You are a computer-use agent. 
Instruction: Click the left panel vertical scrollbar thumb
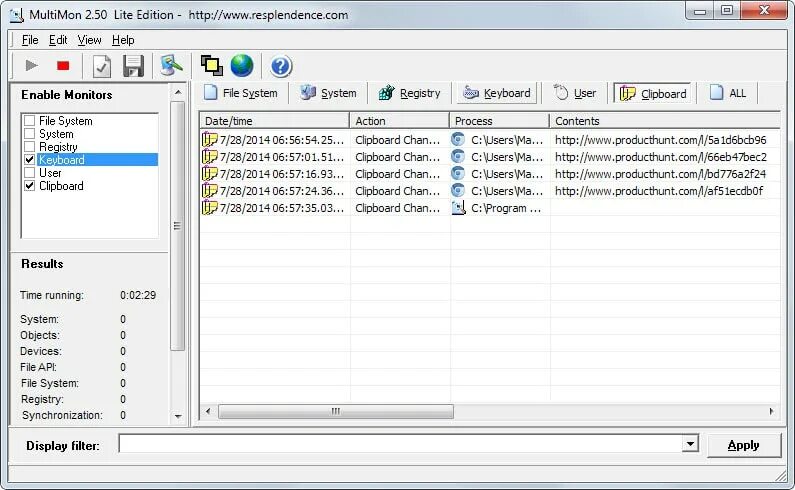pos(177,226)
